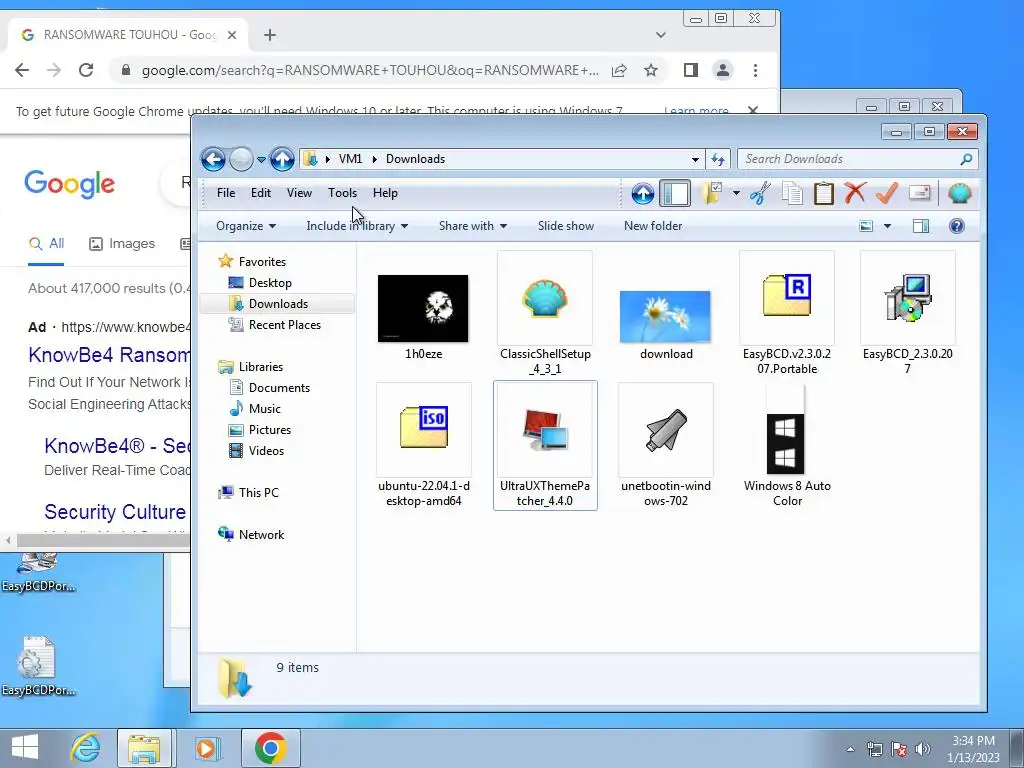This screenshot has width=1024, height=768.
Task: Open the File menu
Action: pos(226,193)
